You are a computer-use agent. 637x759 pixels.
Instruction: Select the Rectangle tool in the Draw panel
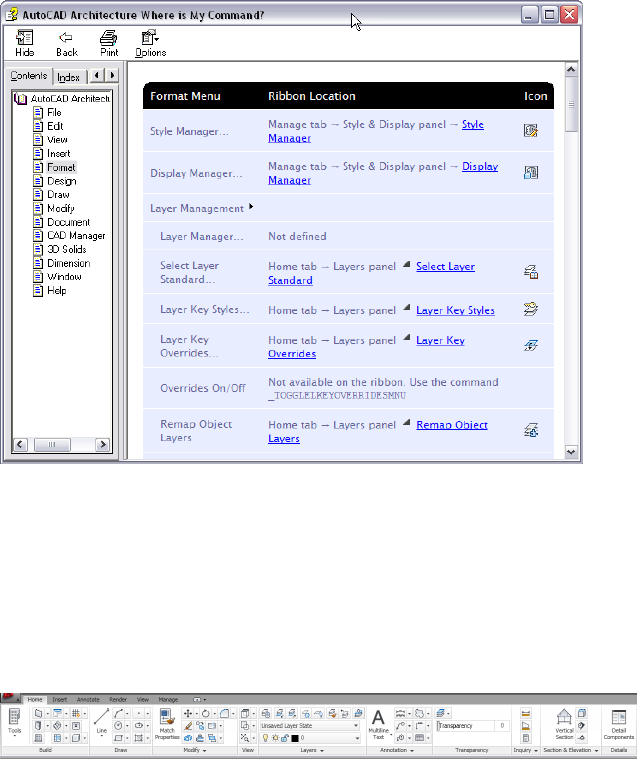point(118,738)
